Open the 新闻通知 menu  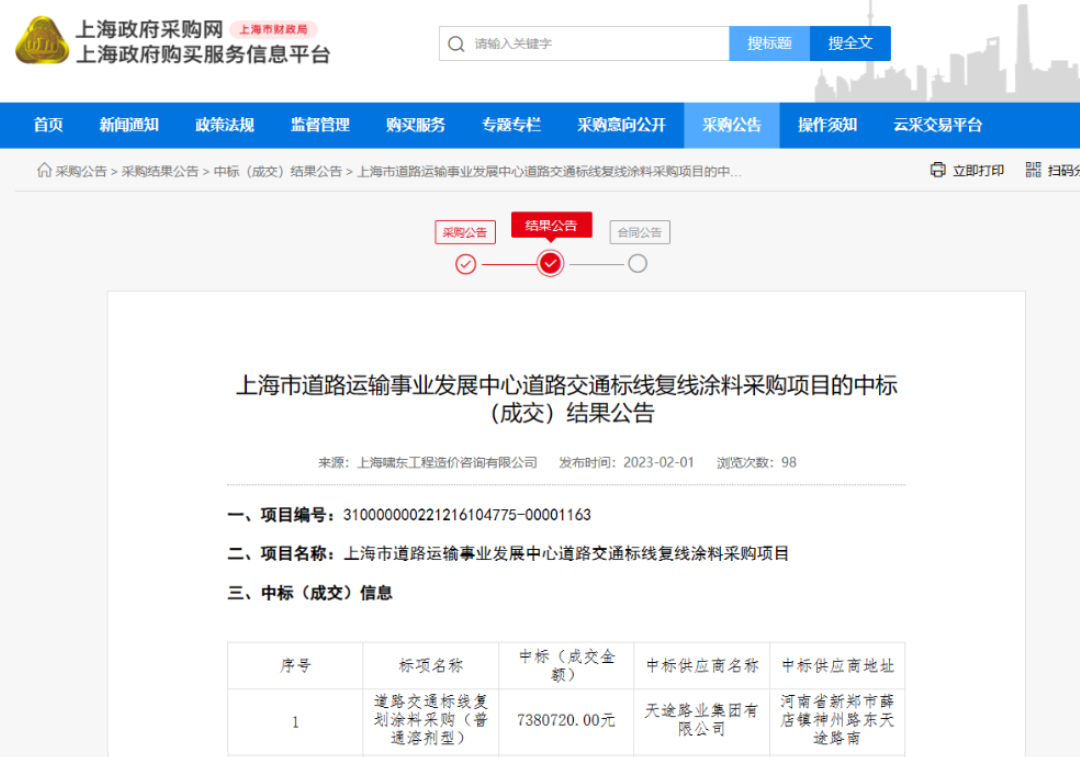(129, 124)
